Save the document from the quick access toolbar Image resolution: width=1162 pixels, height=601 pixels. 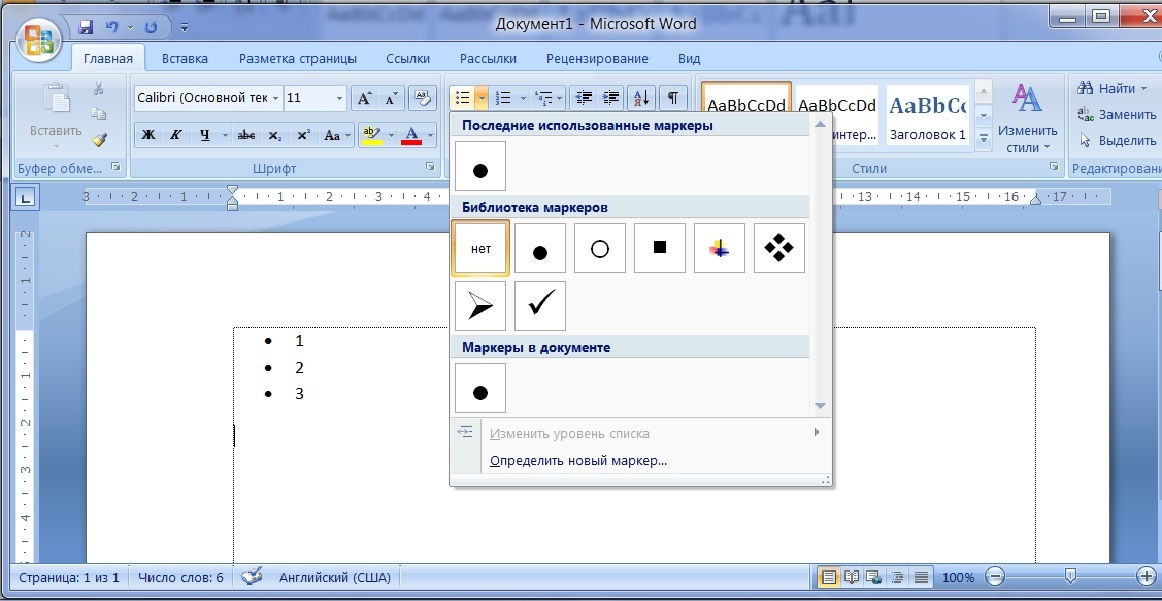86,27
